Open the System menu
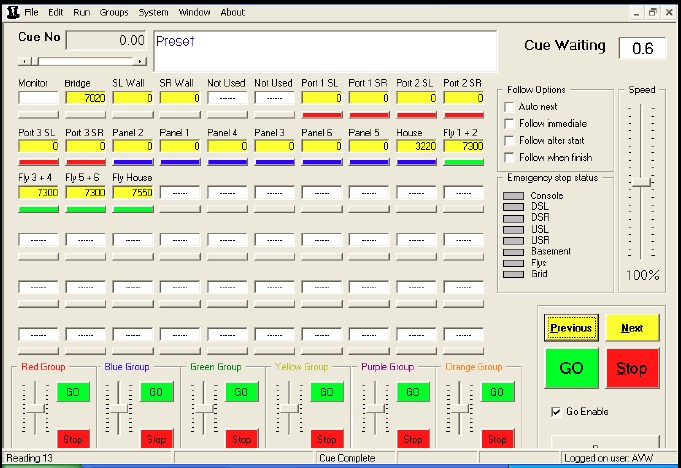Screen dimensions: 681x468 (153, 12)
